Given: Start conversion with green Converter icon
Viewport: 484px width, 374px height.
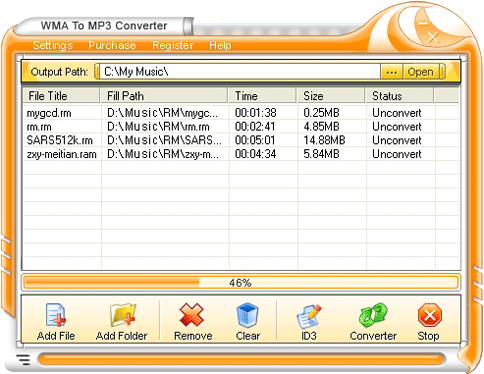Looking at the screenshot, I should click(x=373, y=315).
